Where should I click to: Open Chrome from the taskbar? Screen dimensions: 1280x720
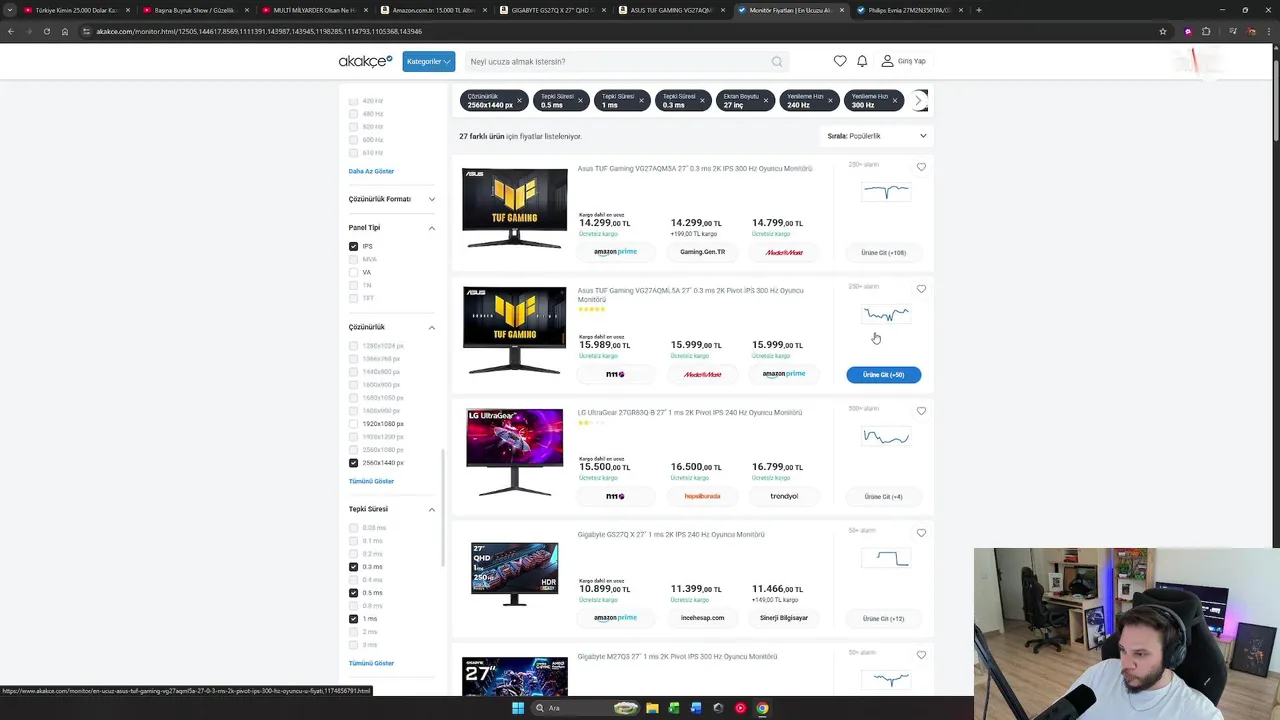coord(762,708)
